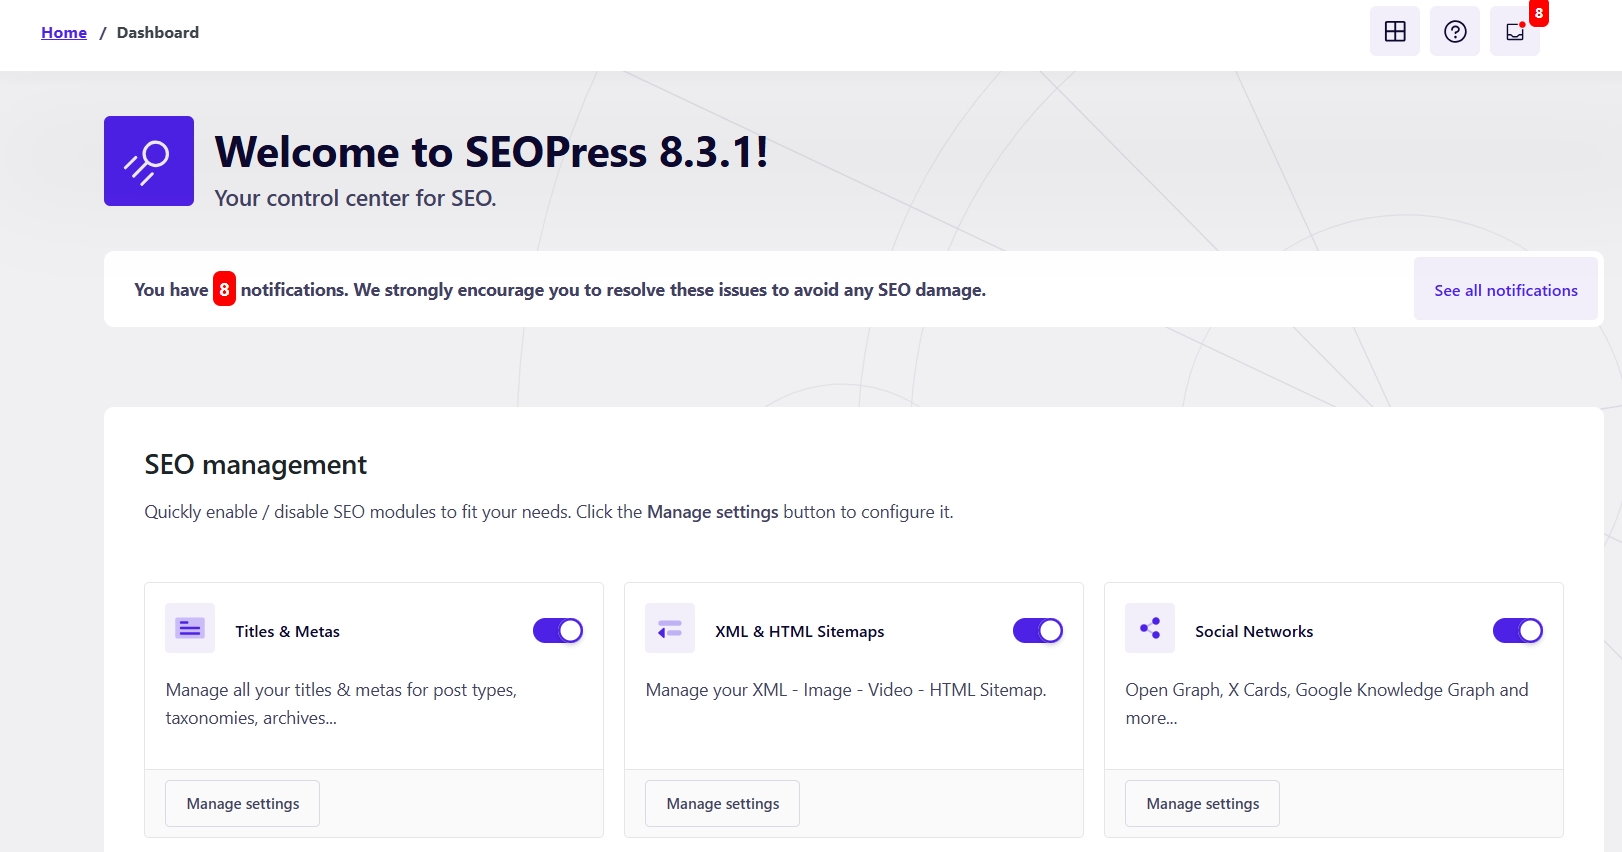Click the red 8 count in notification banner
The image size is (1622, 852).
(x=224, y=289)
